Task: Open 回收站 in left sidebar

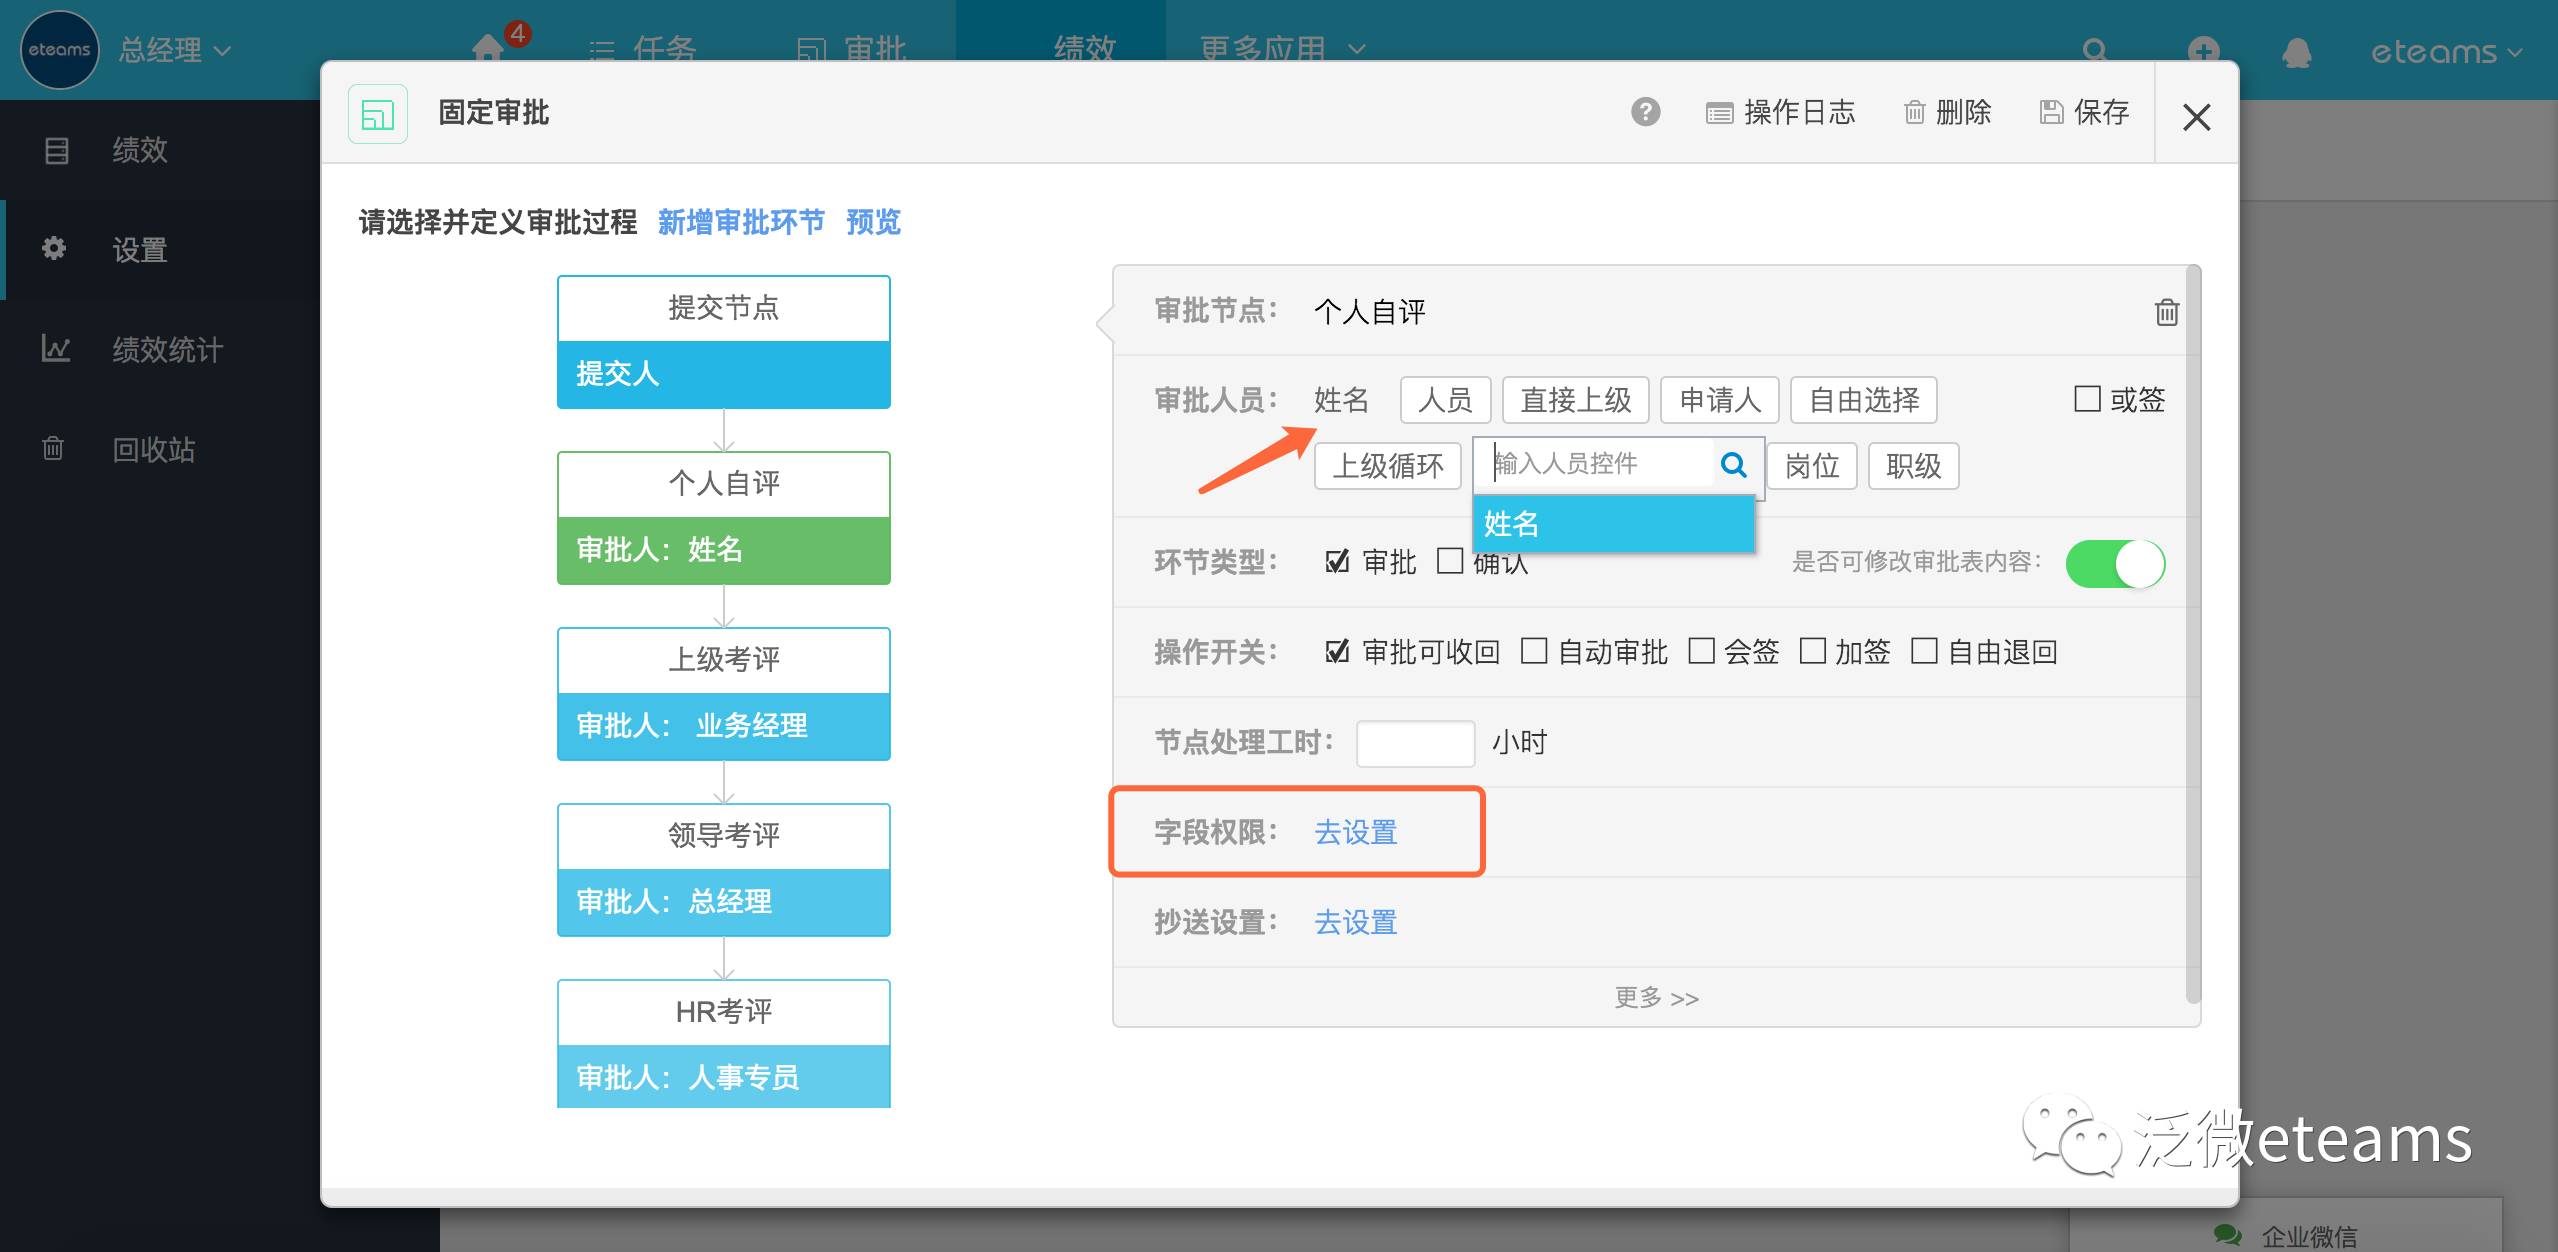Action: tap(153, 449)
